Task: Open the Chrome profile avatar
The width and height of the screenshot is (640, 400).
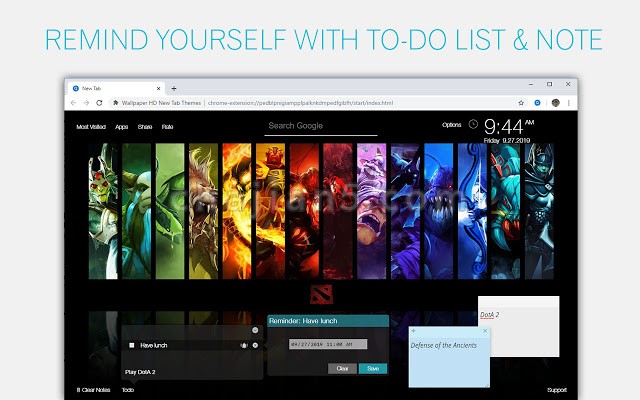Action: click(x=556, y=103)
